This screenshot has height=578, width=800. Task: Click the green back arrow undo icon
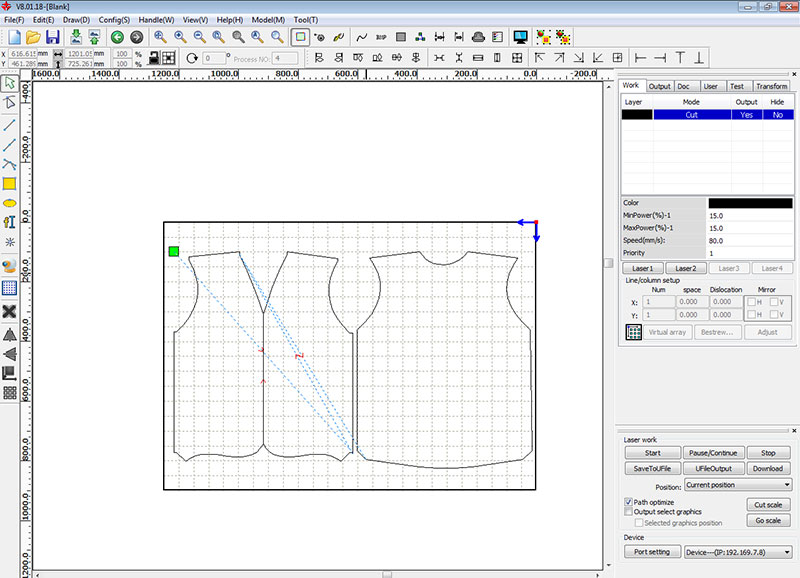pos(117,37)
